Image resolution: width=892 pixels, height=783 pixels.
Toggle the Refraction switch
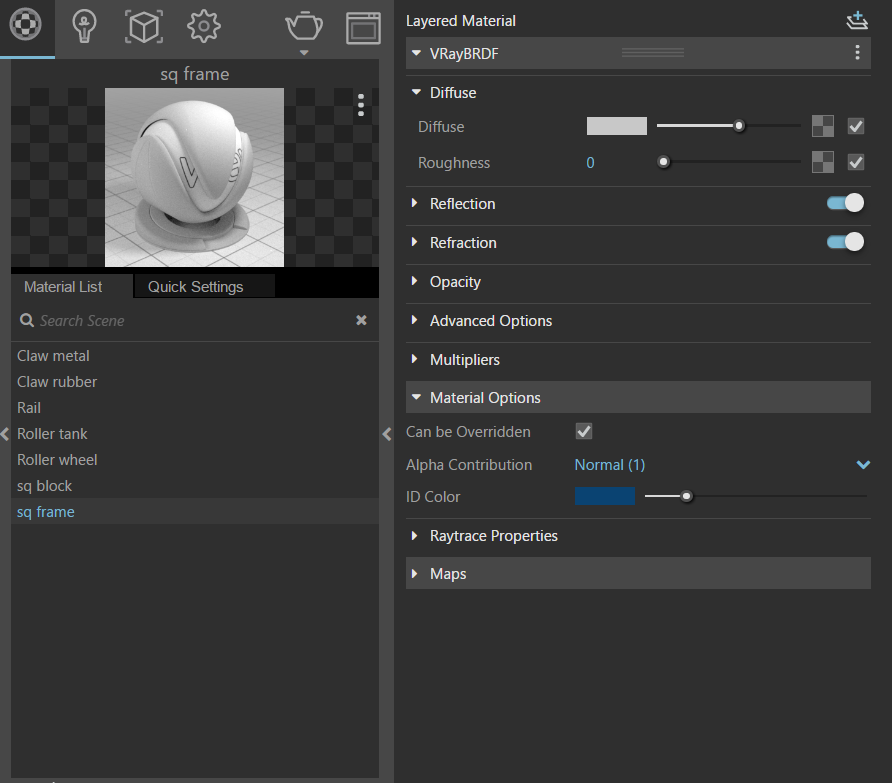pyautogui.click(x=845, y=242)
